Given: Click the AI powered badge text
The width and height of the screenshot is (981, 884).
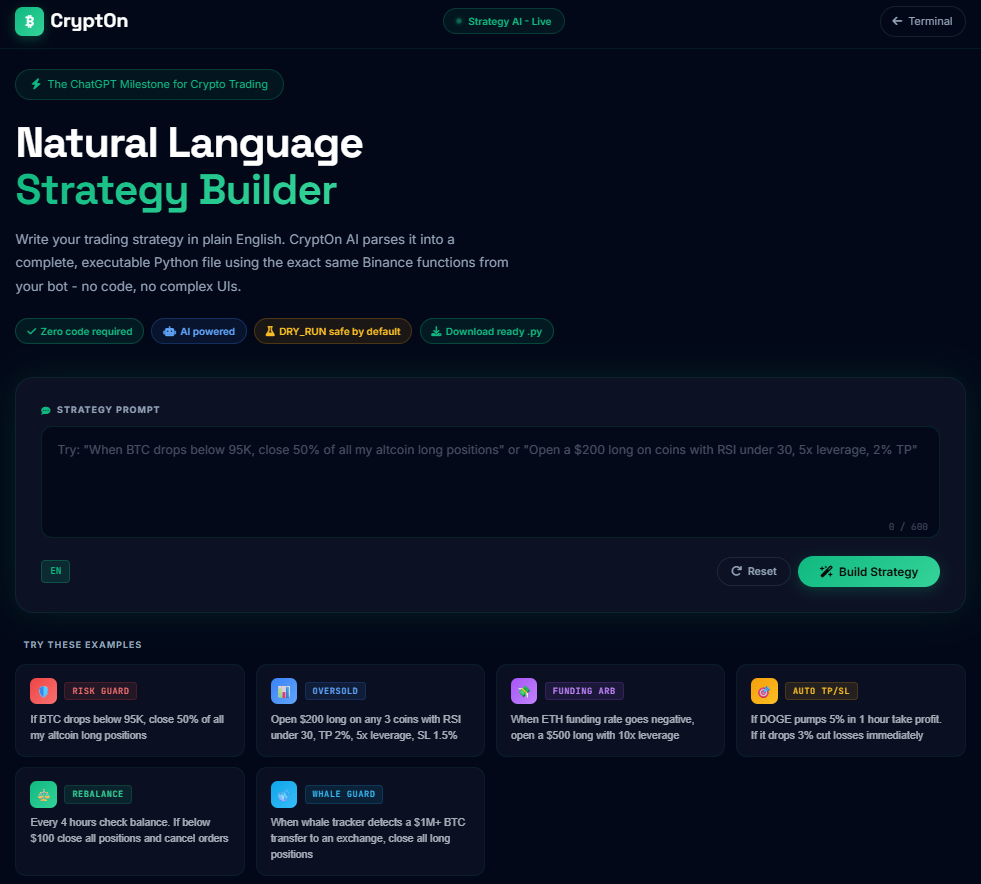Looking at the screenshot, I should 208,332.
